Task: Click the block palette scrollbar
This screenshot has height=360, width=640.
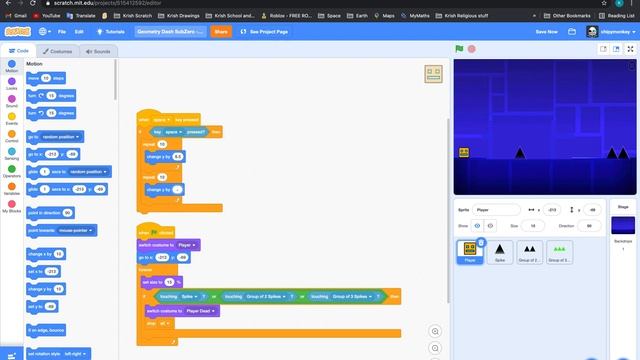Action: pyautogui.click(x=116, y=80)
